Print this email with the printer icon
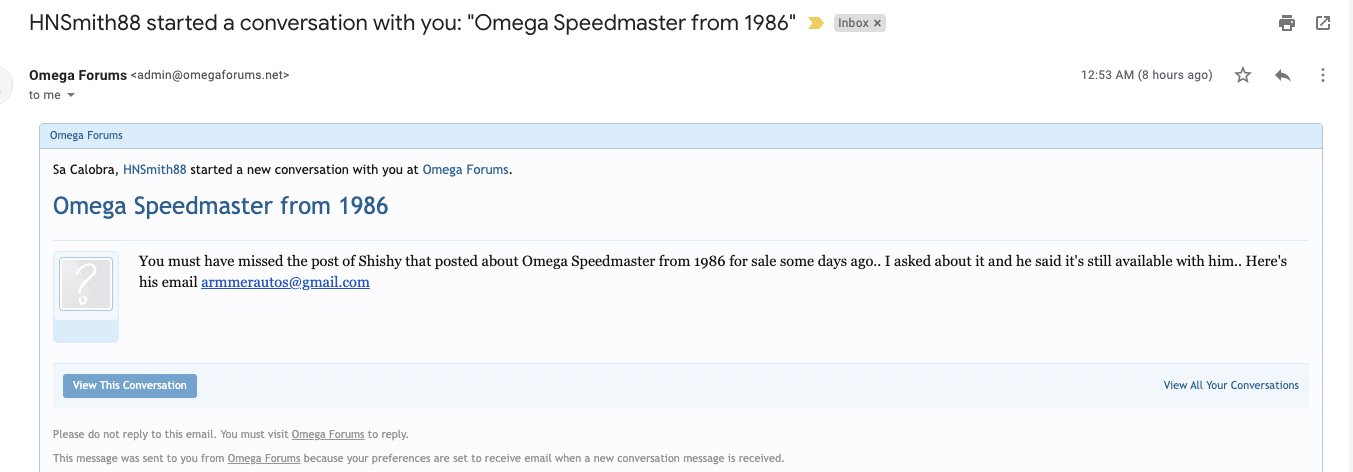 pos(1287,23)
